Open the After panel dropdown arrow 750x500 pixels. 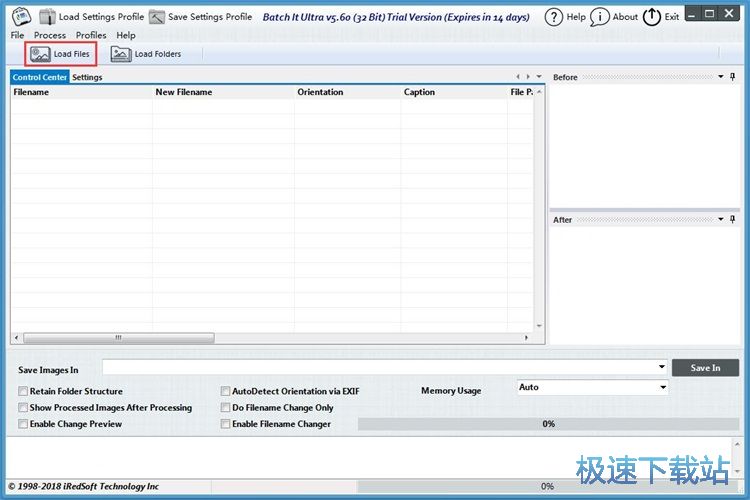[720, 219]
